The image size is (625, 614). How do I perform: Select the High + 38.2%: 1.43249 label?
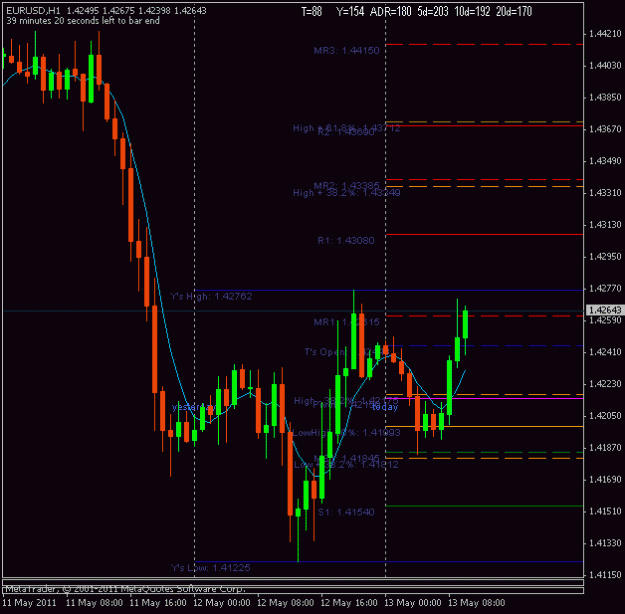(x=346, y=193)
